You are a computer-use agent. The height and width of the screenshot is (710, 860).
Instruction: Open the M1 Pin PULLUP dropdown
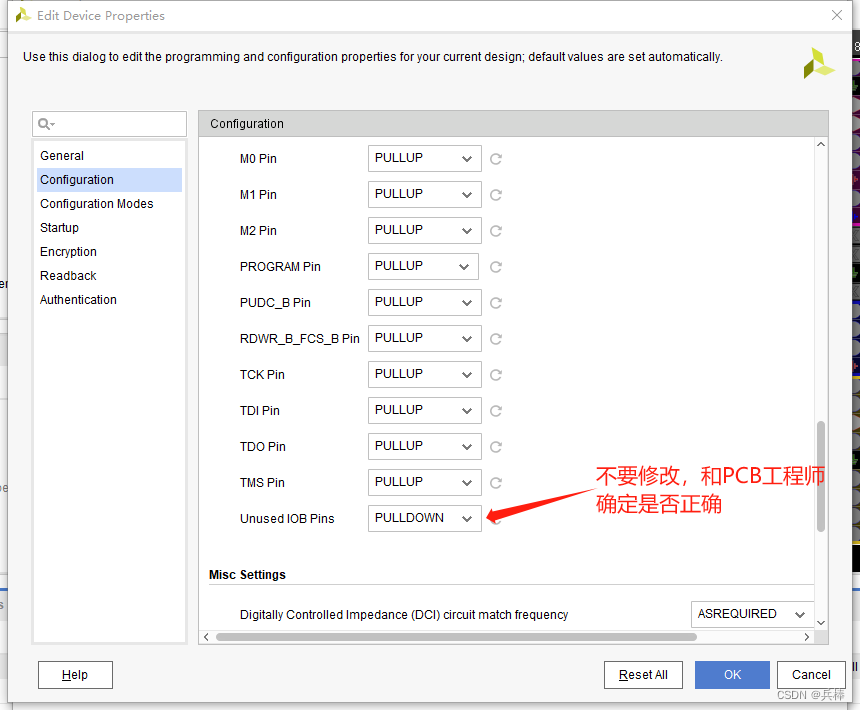425,195
